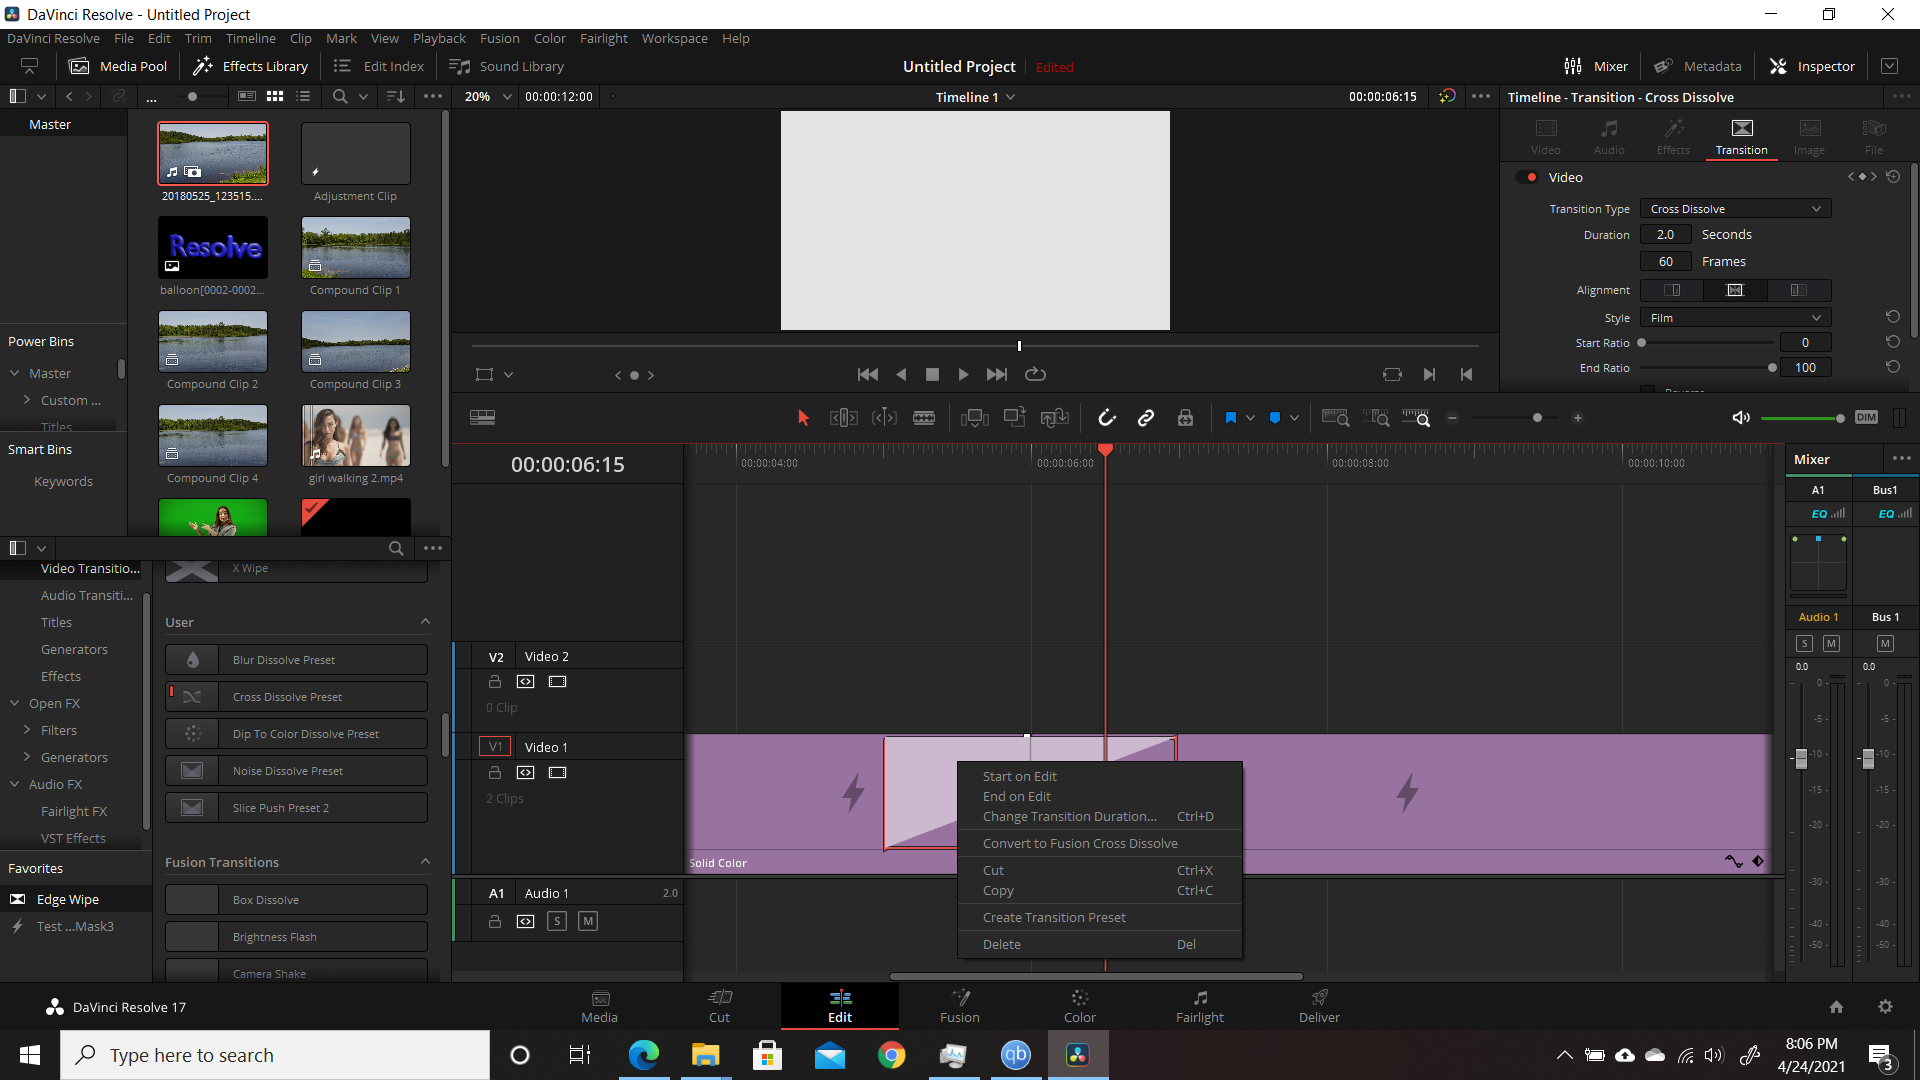Image resolution: width=1920 pixels, height=1080 pixels.
Task: Click the Detail Zoom icon
Action: (x=1376, y=418)
